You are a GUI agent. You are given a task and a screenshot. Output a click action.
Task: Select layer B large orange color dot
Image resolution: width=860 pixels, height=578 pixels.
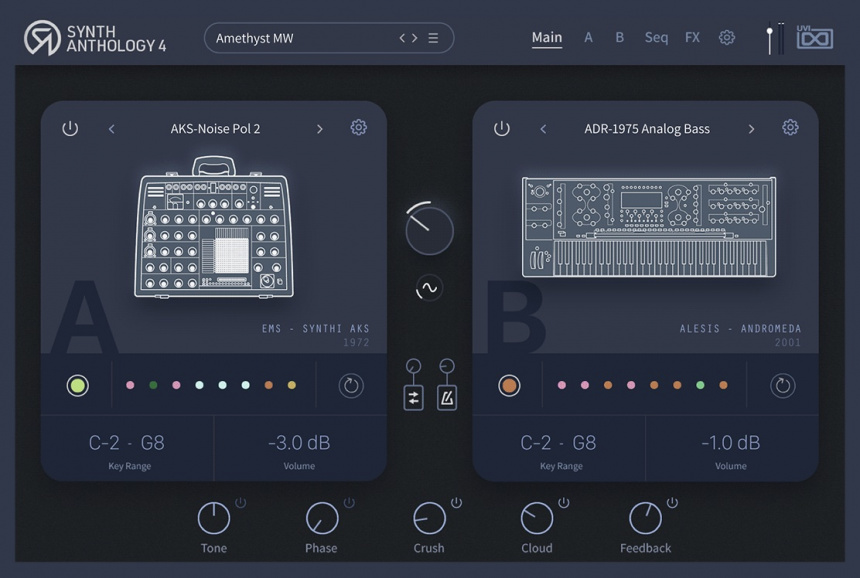tap(509, 386)
